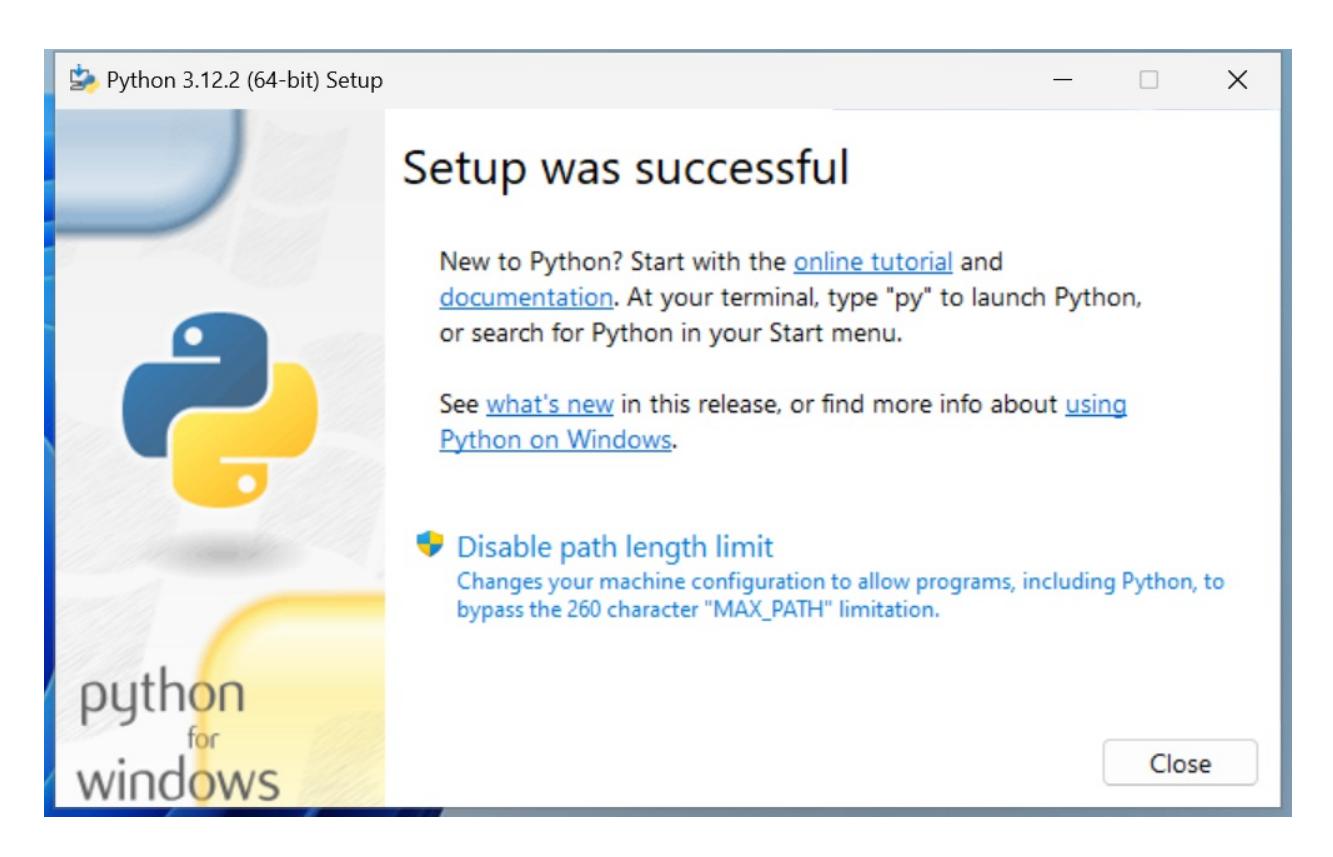Open the online tutorial link

point(872,263)
